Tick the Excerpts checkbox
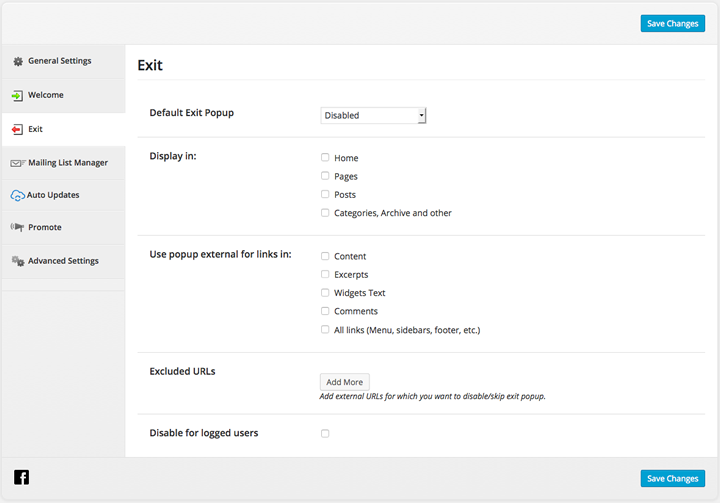The width and height of the screenshot is (720, 503). (x=325, y=274)
